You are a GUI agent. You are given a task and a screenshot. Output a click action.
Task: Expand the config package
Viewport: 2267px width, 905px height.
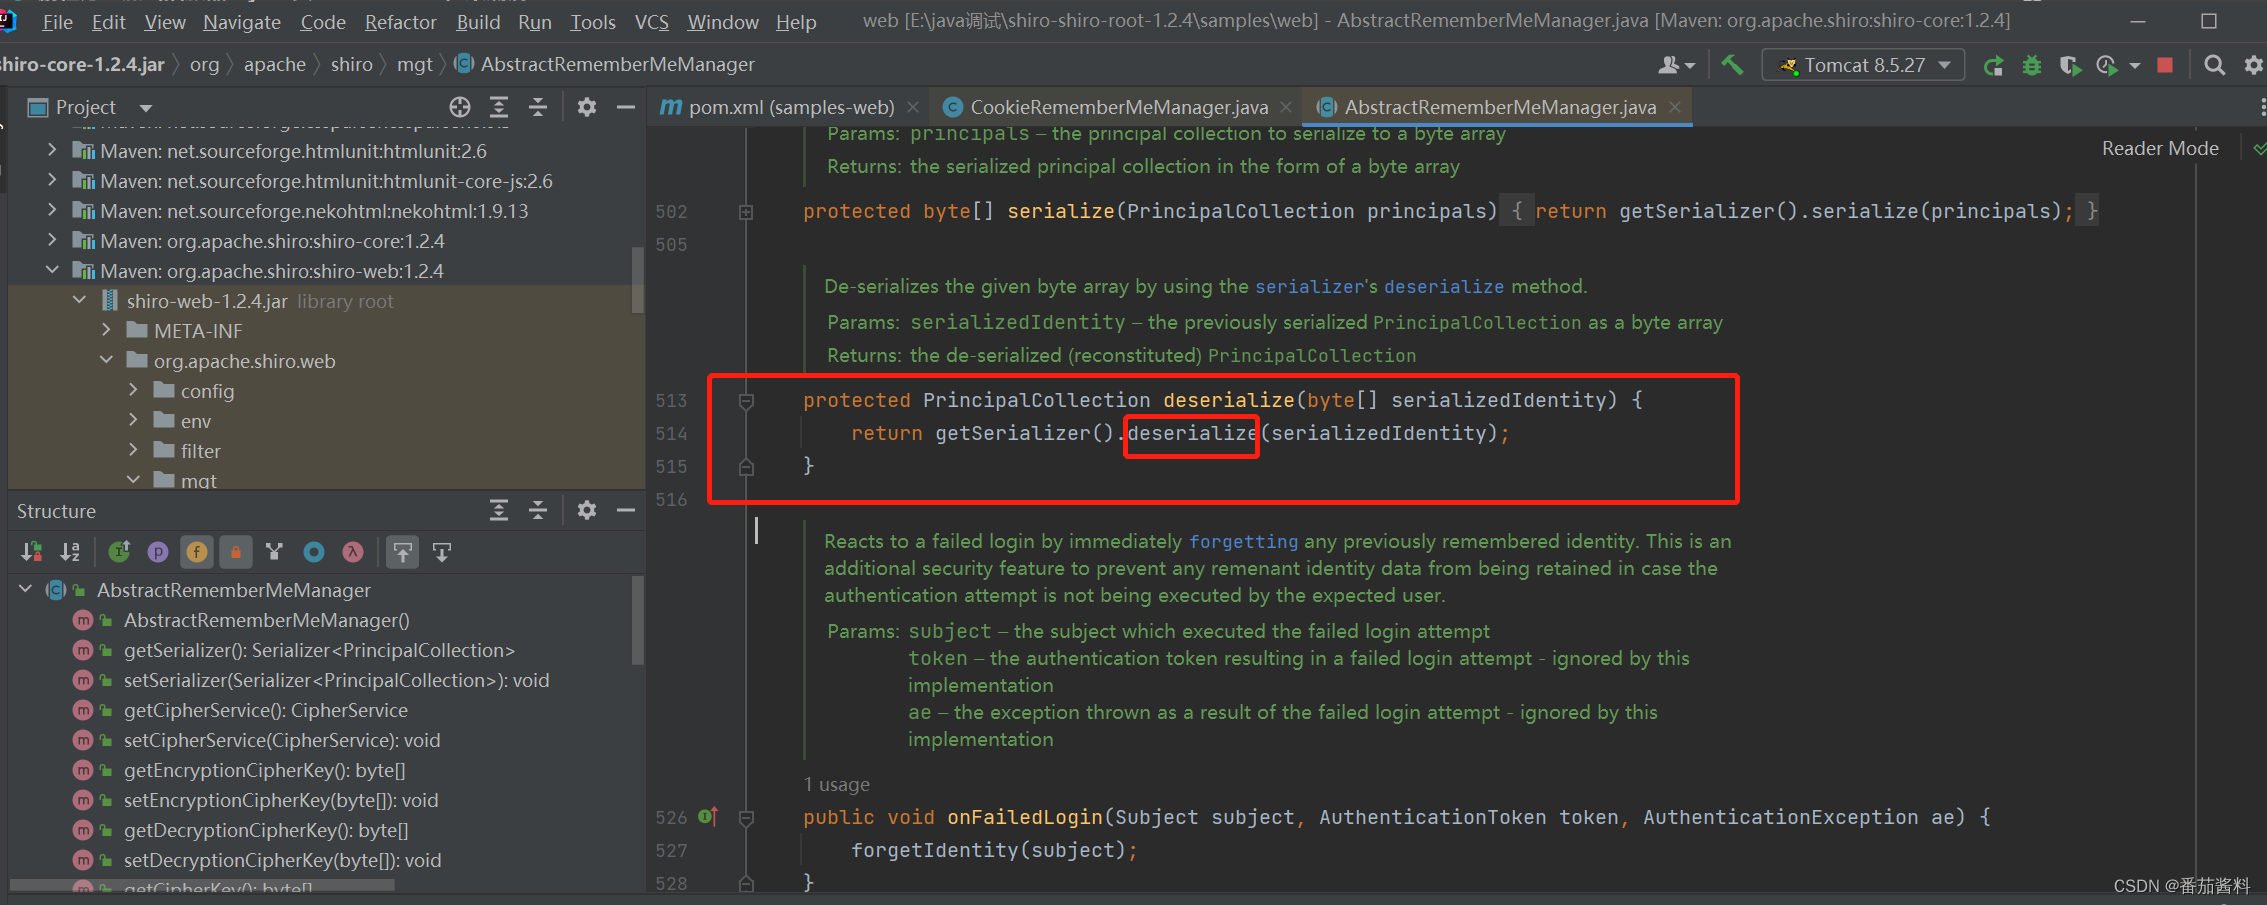pyautogui.click(x=133, y=390)
